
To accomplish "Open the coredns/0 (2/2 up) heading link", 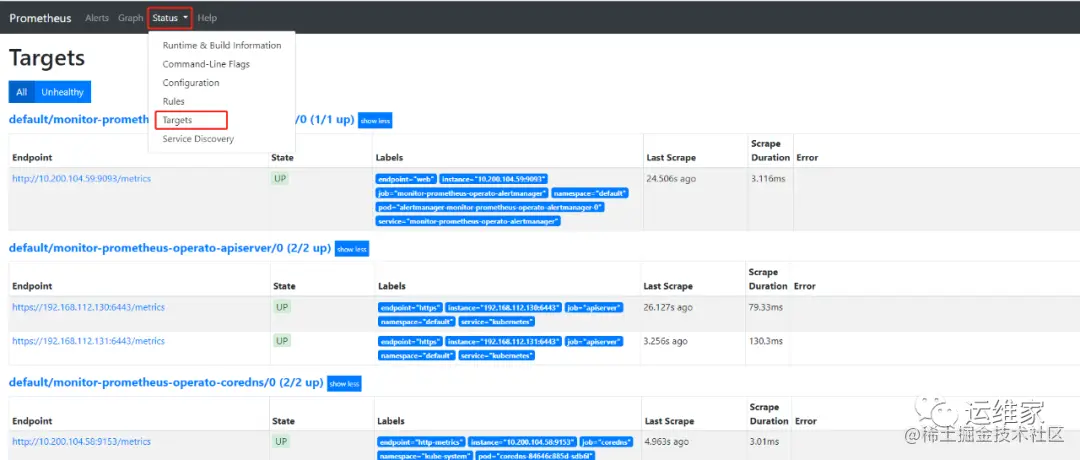I will click(166, 382).
